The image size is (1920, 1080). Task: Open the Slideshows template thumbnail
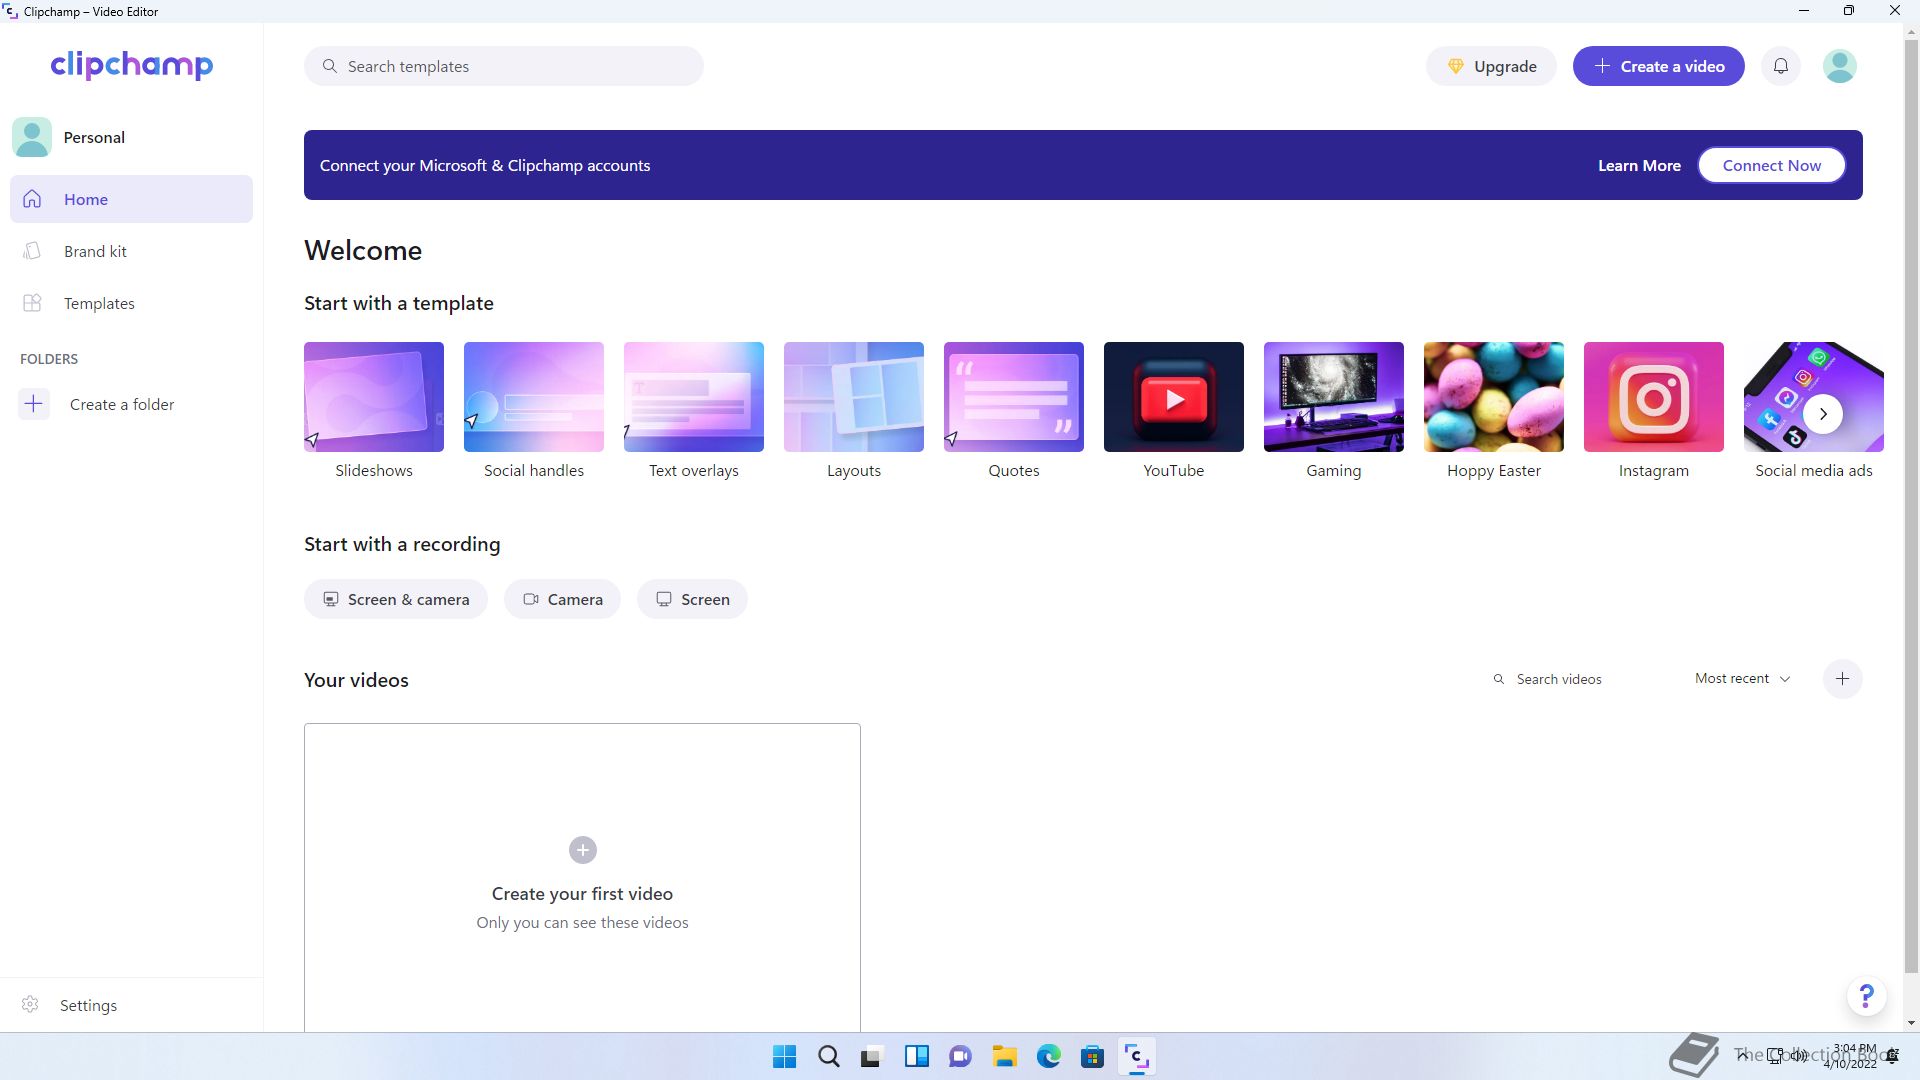374,397
